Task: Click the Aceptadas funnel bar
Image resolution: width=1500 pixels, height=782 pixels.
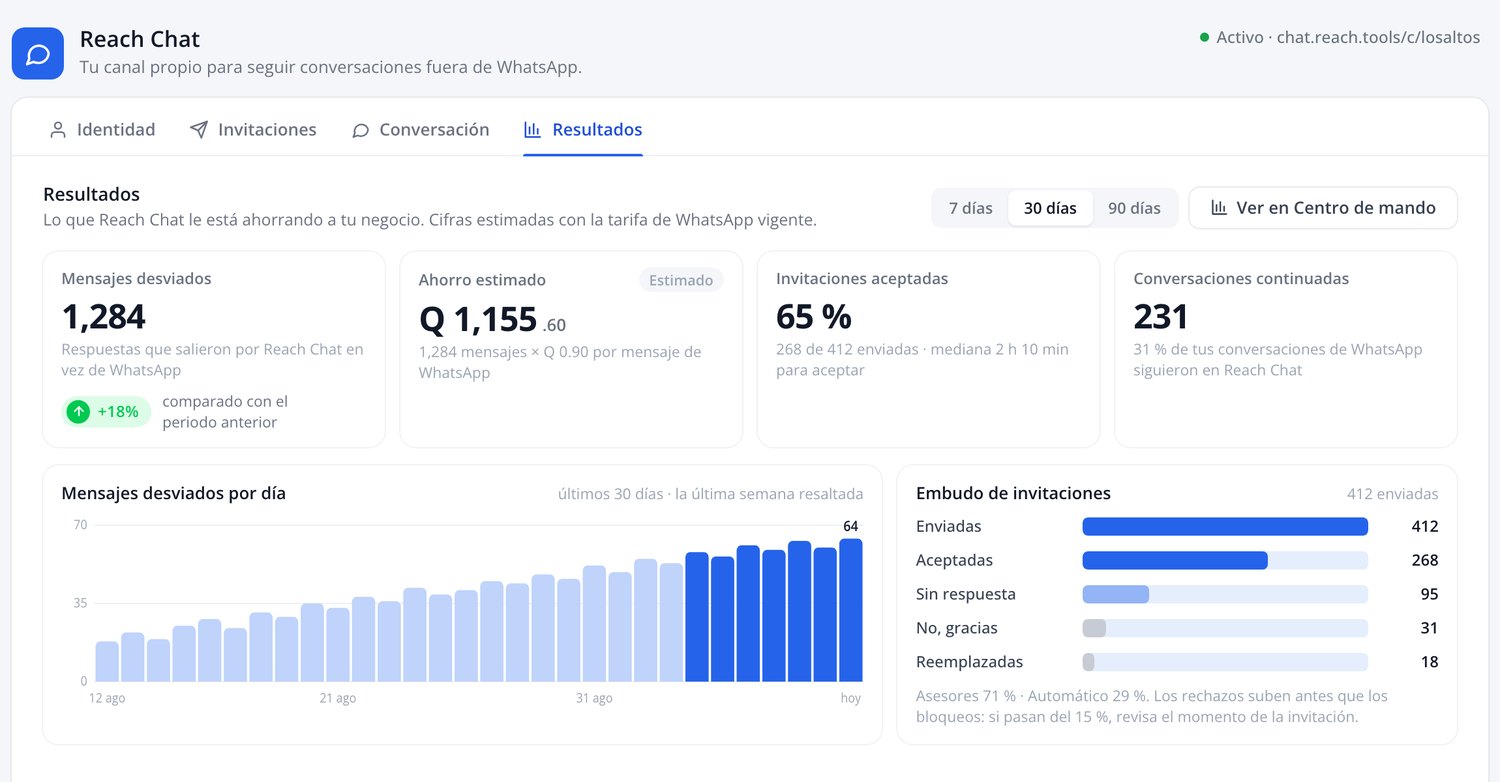Action: point(1225,560)
